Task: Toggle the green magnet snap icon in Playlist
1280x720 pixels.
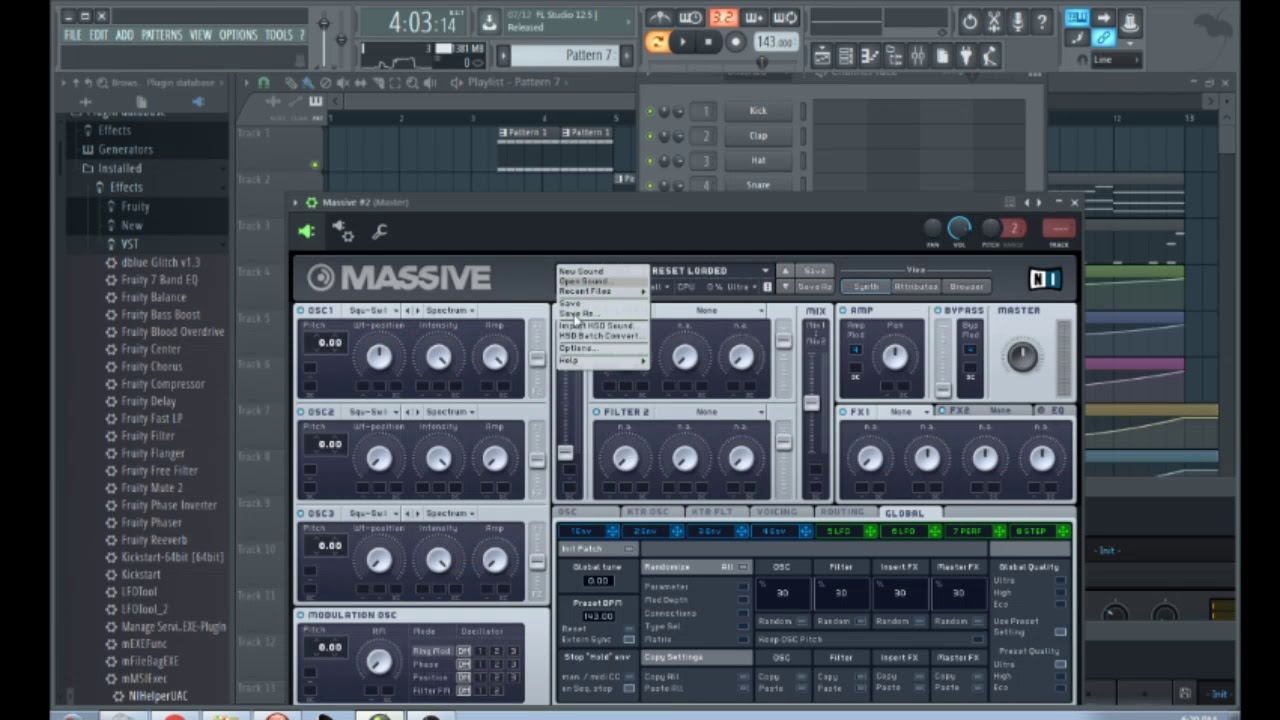Action: [263, 83]
